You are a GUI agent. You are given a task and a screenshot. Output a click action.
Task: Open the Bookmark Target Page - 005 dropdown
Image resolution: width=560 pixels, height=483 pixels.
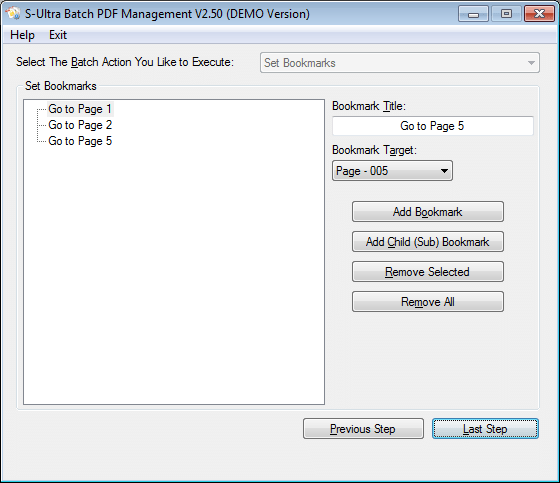392,171
